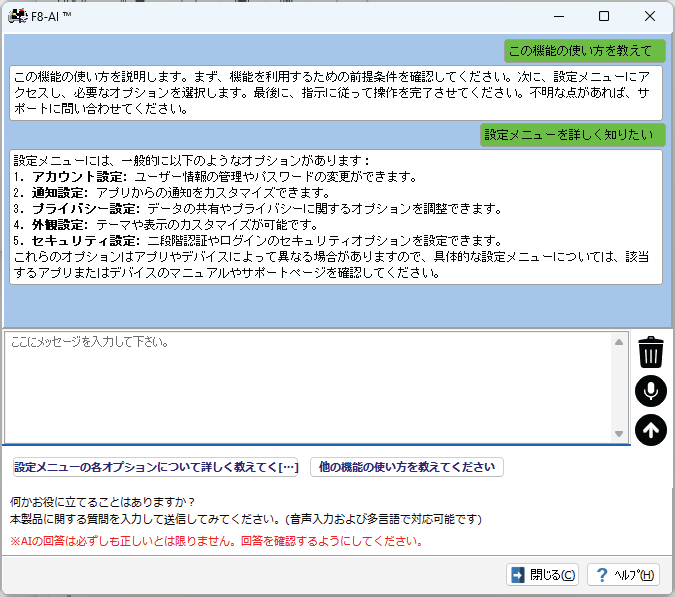The height and width of the screenshot is (597, 675).
Task: Choose suggestion 設定メニューの各オプションについて詳しく教えてく[…]
Action: (x=156, y=467)
